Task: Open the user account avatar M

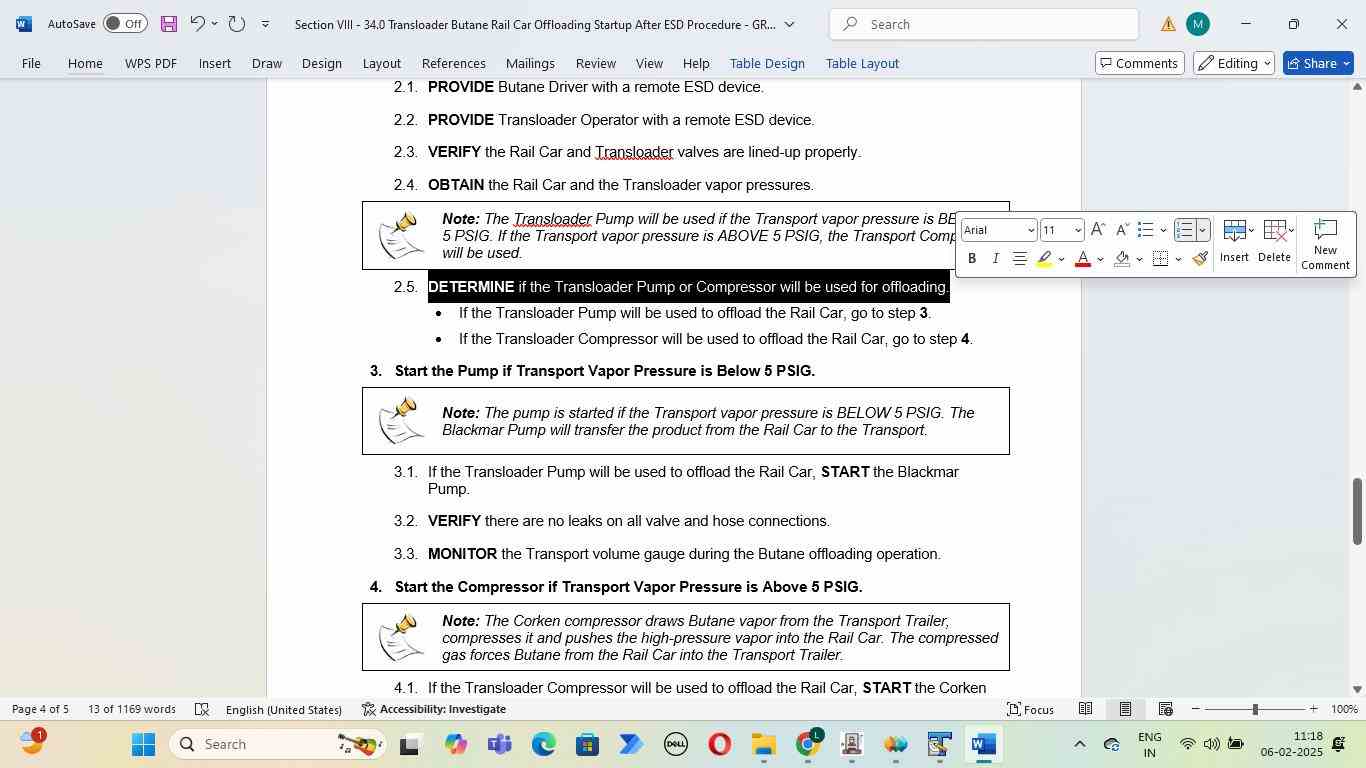Action: tap(1197, 24)
